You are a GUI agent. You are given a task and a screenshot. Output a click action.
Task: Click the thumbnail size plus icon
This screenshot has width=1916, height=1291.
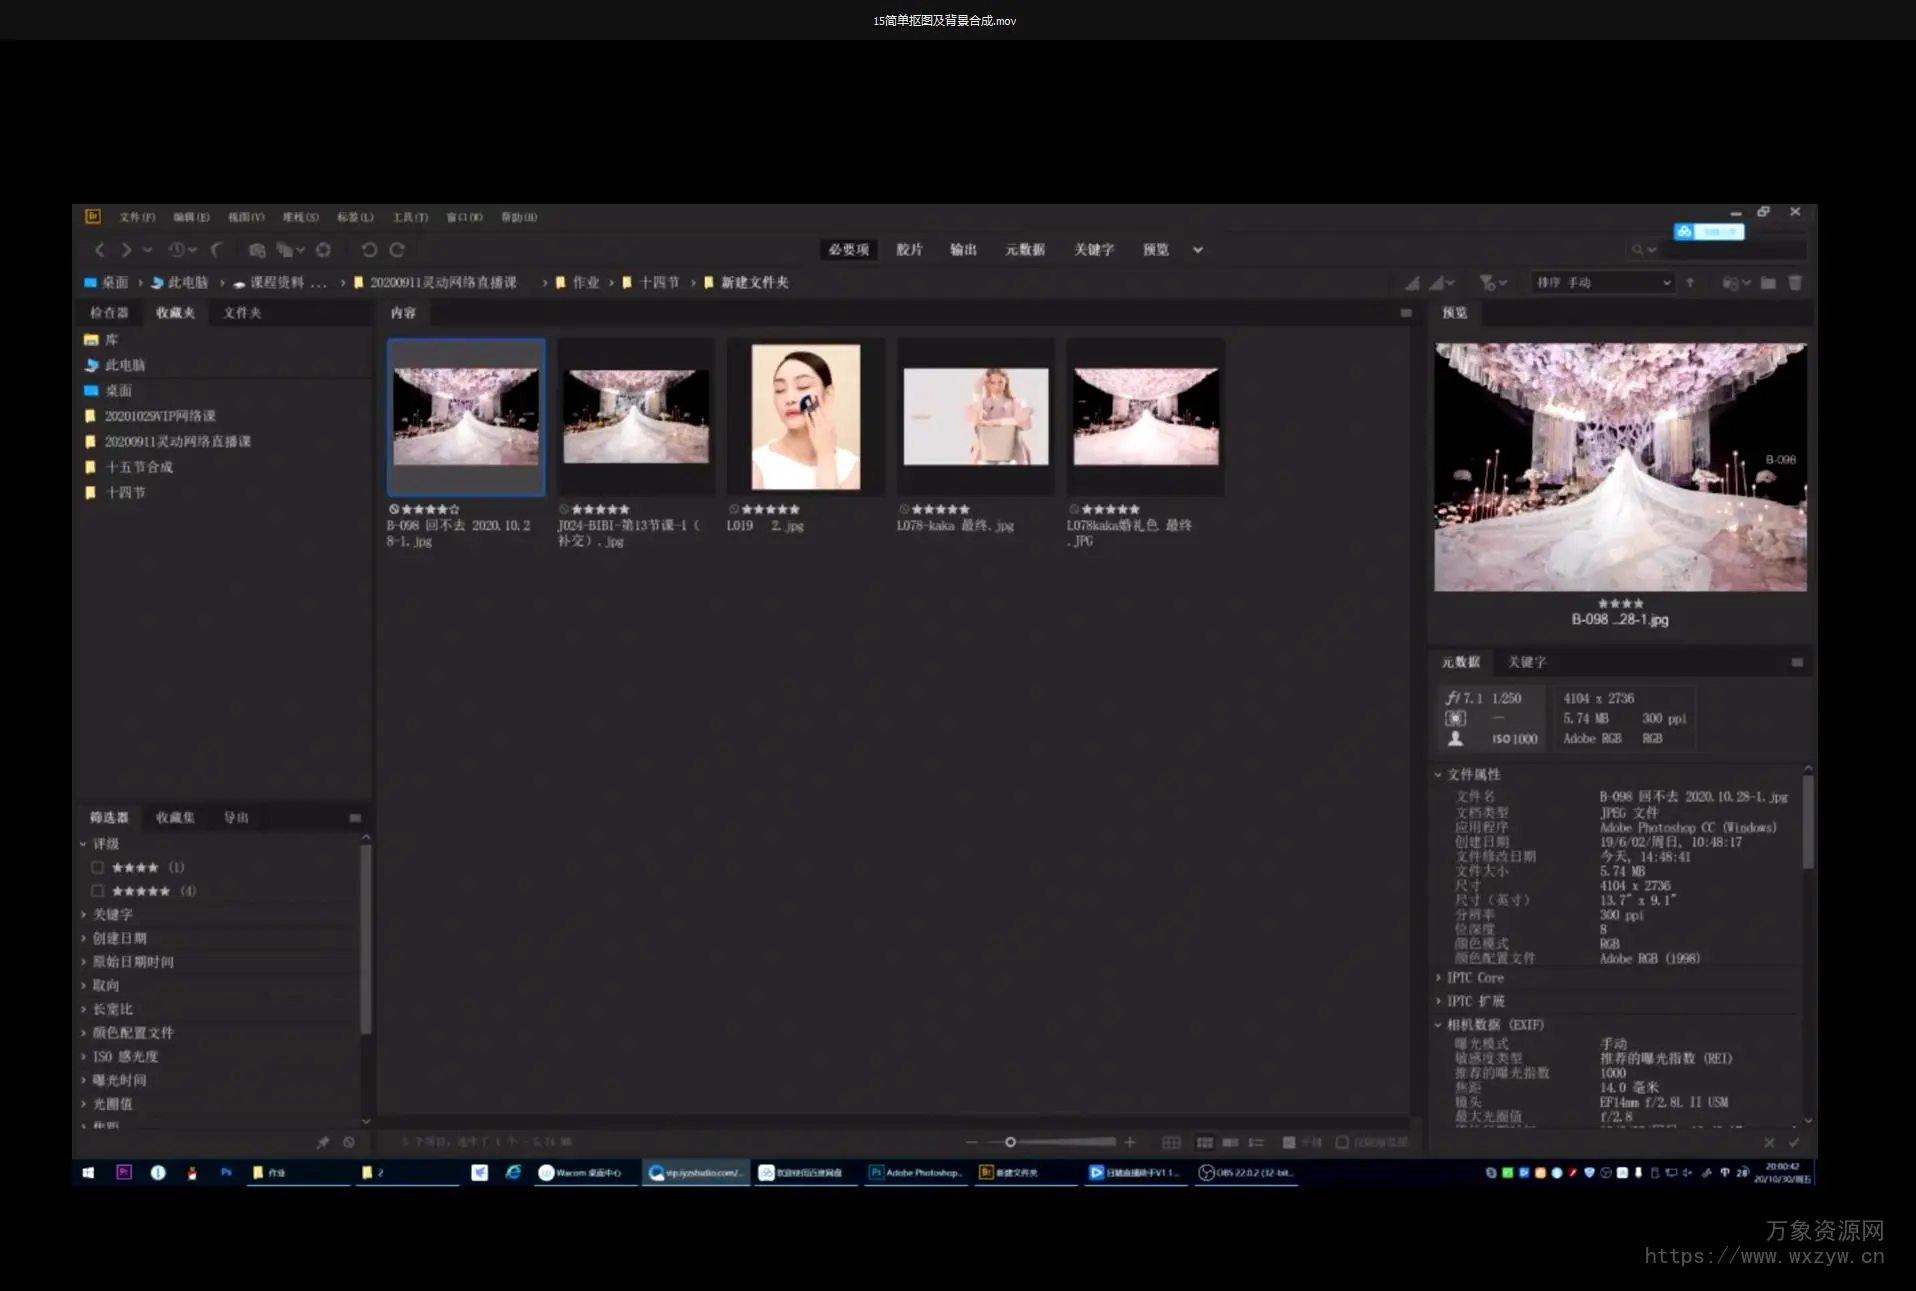[x=1130, y=1142]
